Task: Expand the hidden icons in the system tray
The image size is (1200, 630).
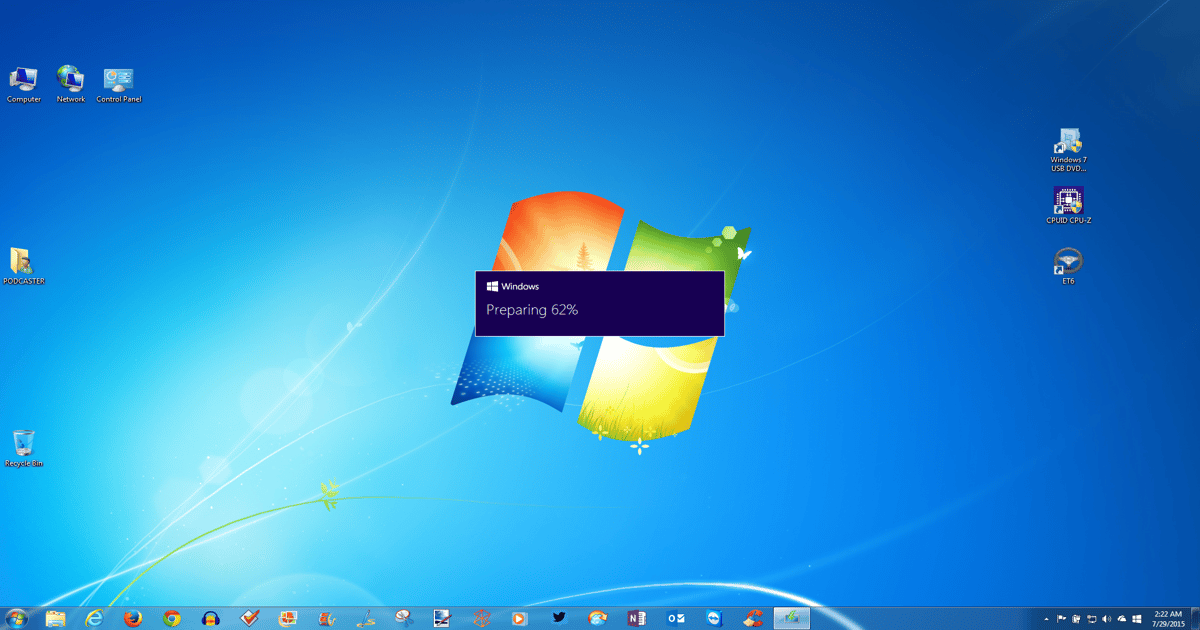Action: [x=1047, y=617]
